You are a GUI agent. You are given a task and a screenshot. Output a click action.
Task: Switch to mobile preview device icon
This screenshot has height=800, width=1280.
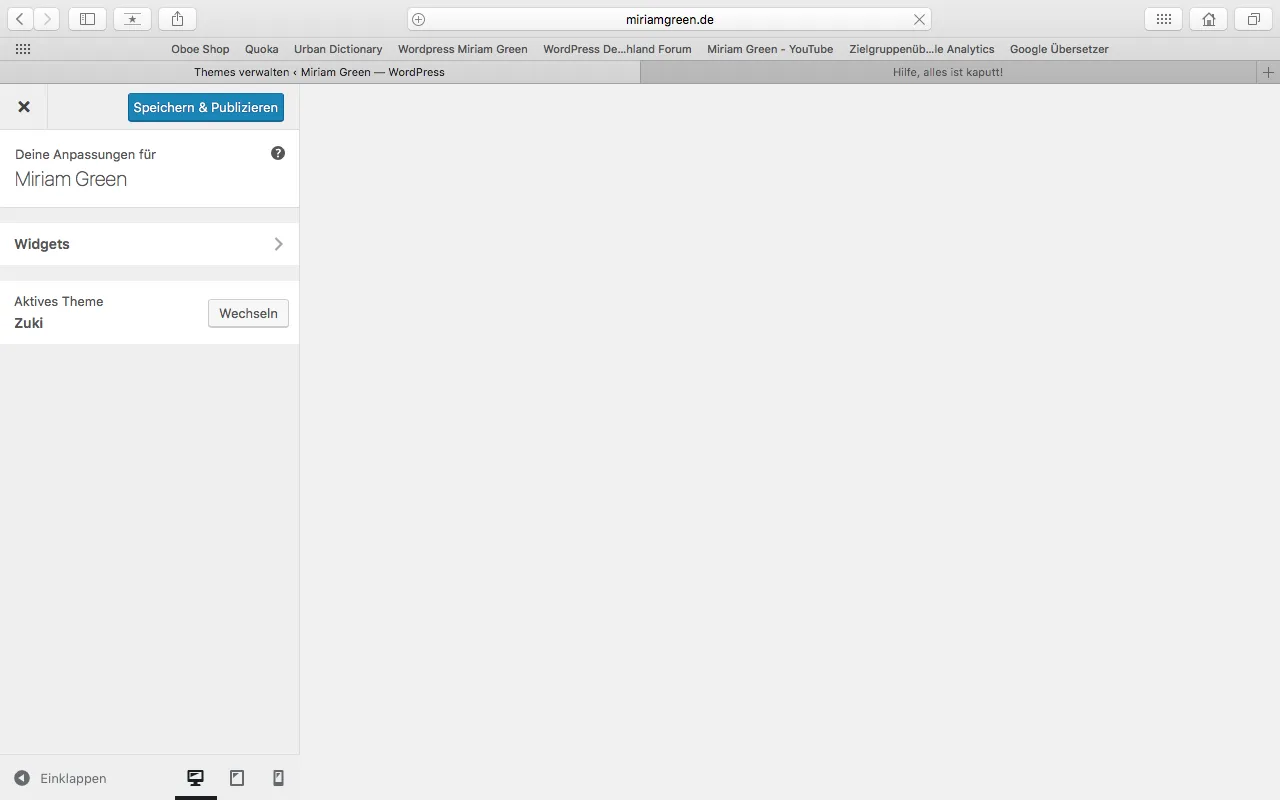279,778
